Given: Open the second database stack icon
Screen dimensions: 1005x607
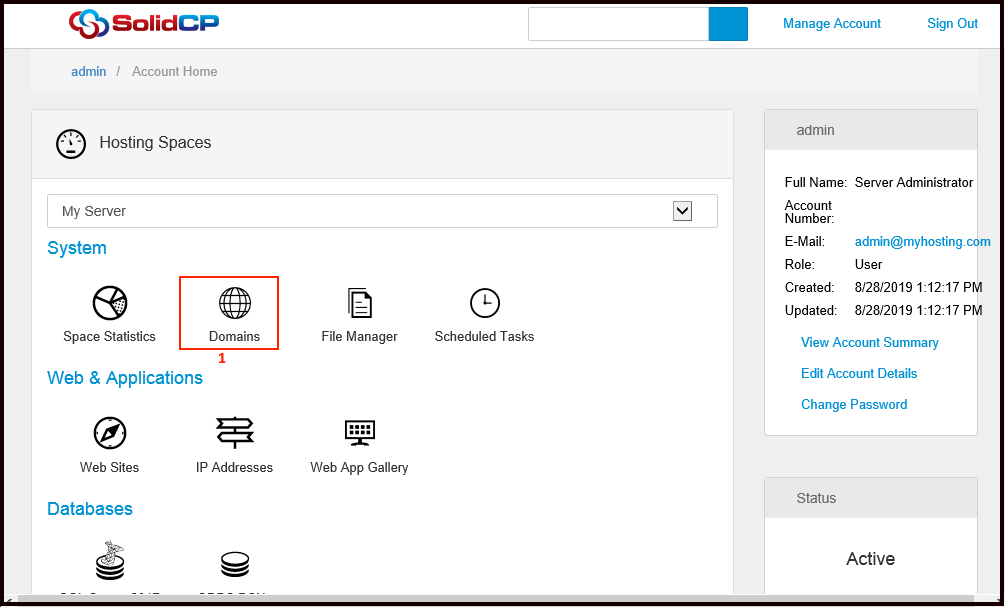Looking at the screenshot, I should click(x=234, y=565).
